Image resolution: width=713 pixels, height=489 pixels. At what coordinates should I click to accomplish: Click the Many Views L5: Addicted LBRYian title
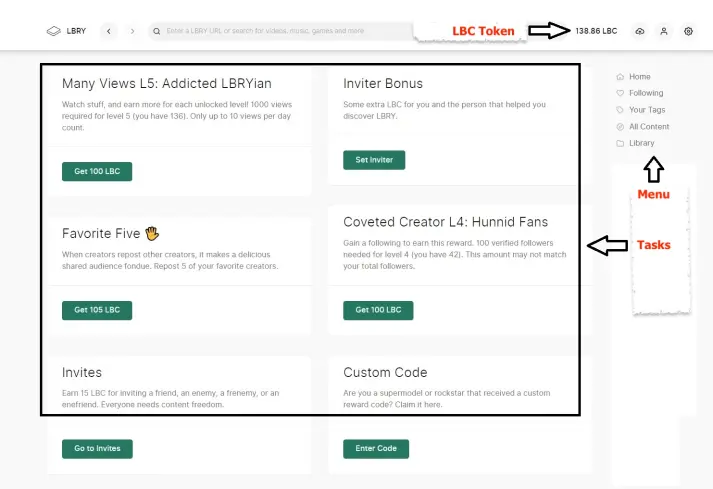point(167,84)
